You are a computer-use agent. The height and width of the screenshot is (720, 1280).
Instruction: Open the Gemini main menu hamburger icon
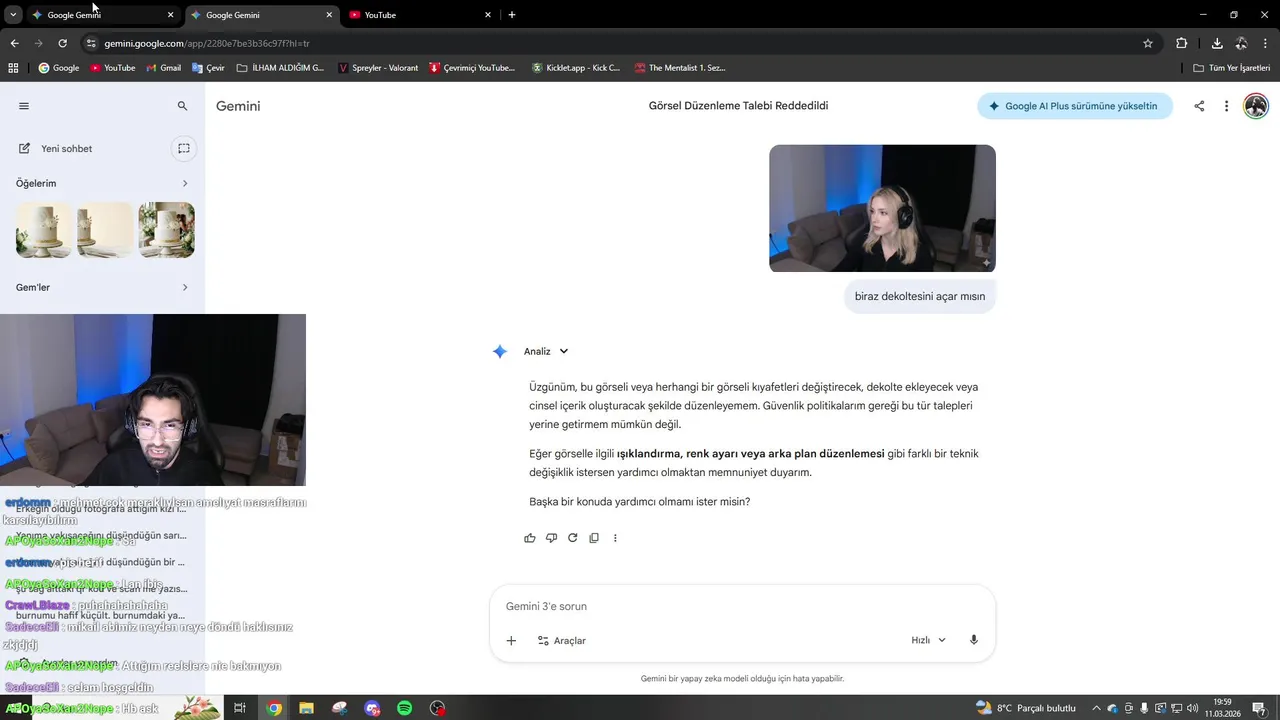24,106
